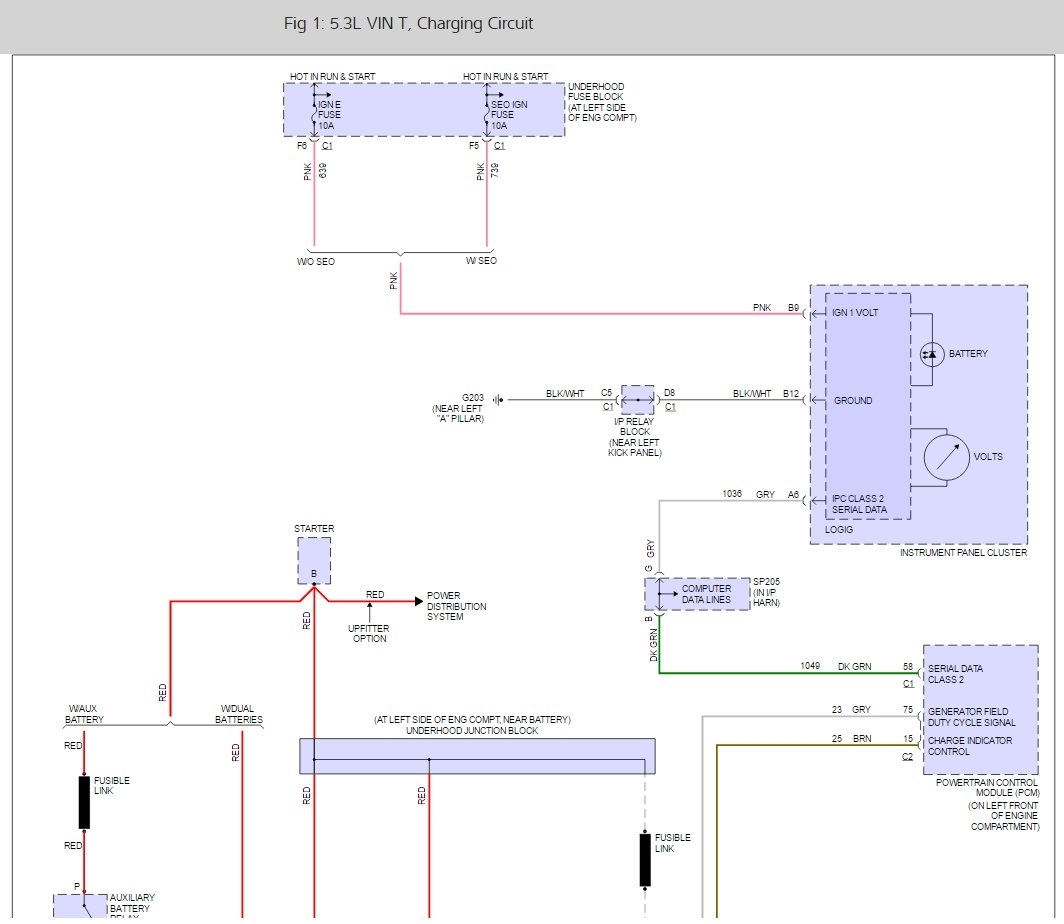This screenshot has height=924, width=1064.
Task: Click the I/P Relay Block connector box
Action: [638, 400]
